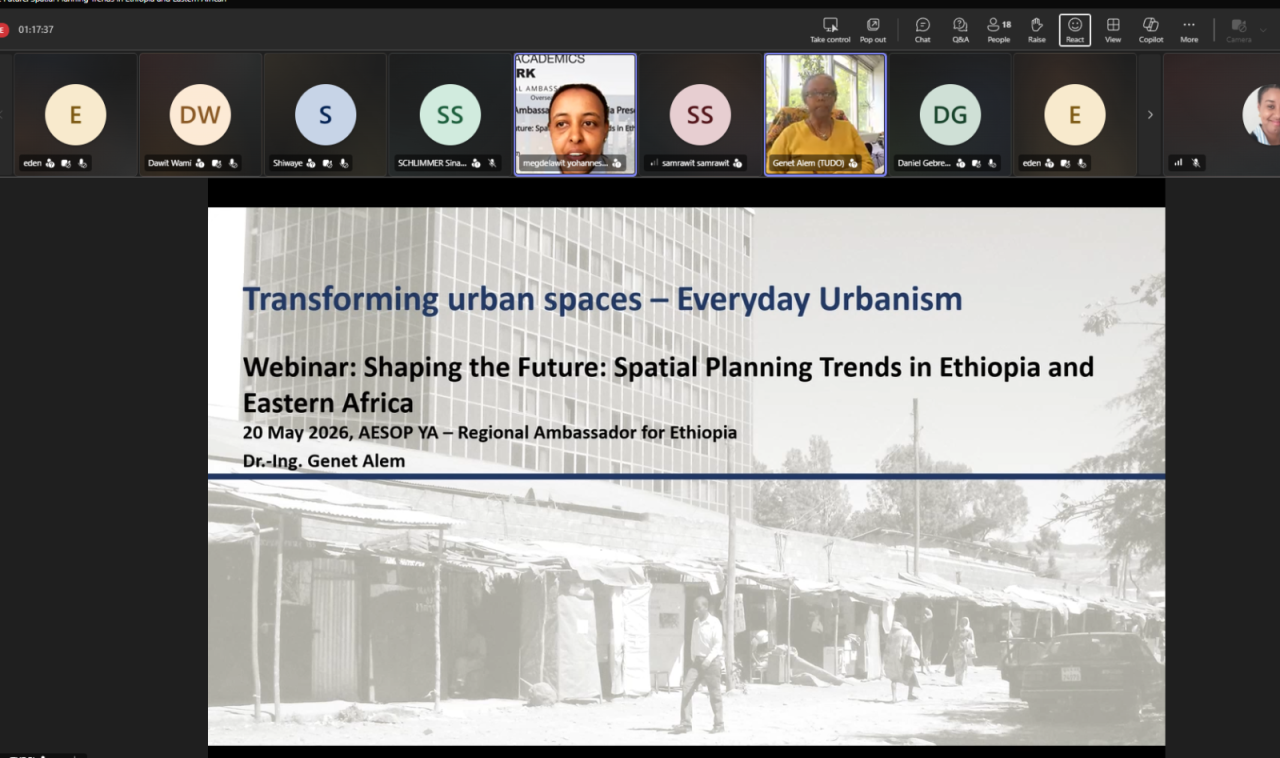Show the People participant list
This screenshot has width=1280, height=758.
[x=998, y=30]
